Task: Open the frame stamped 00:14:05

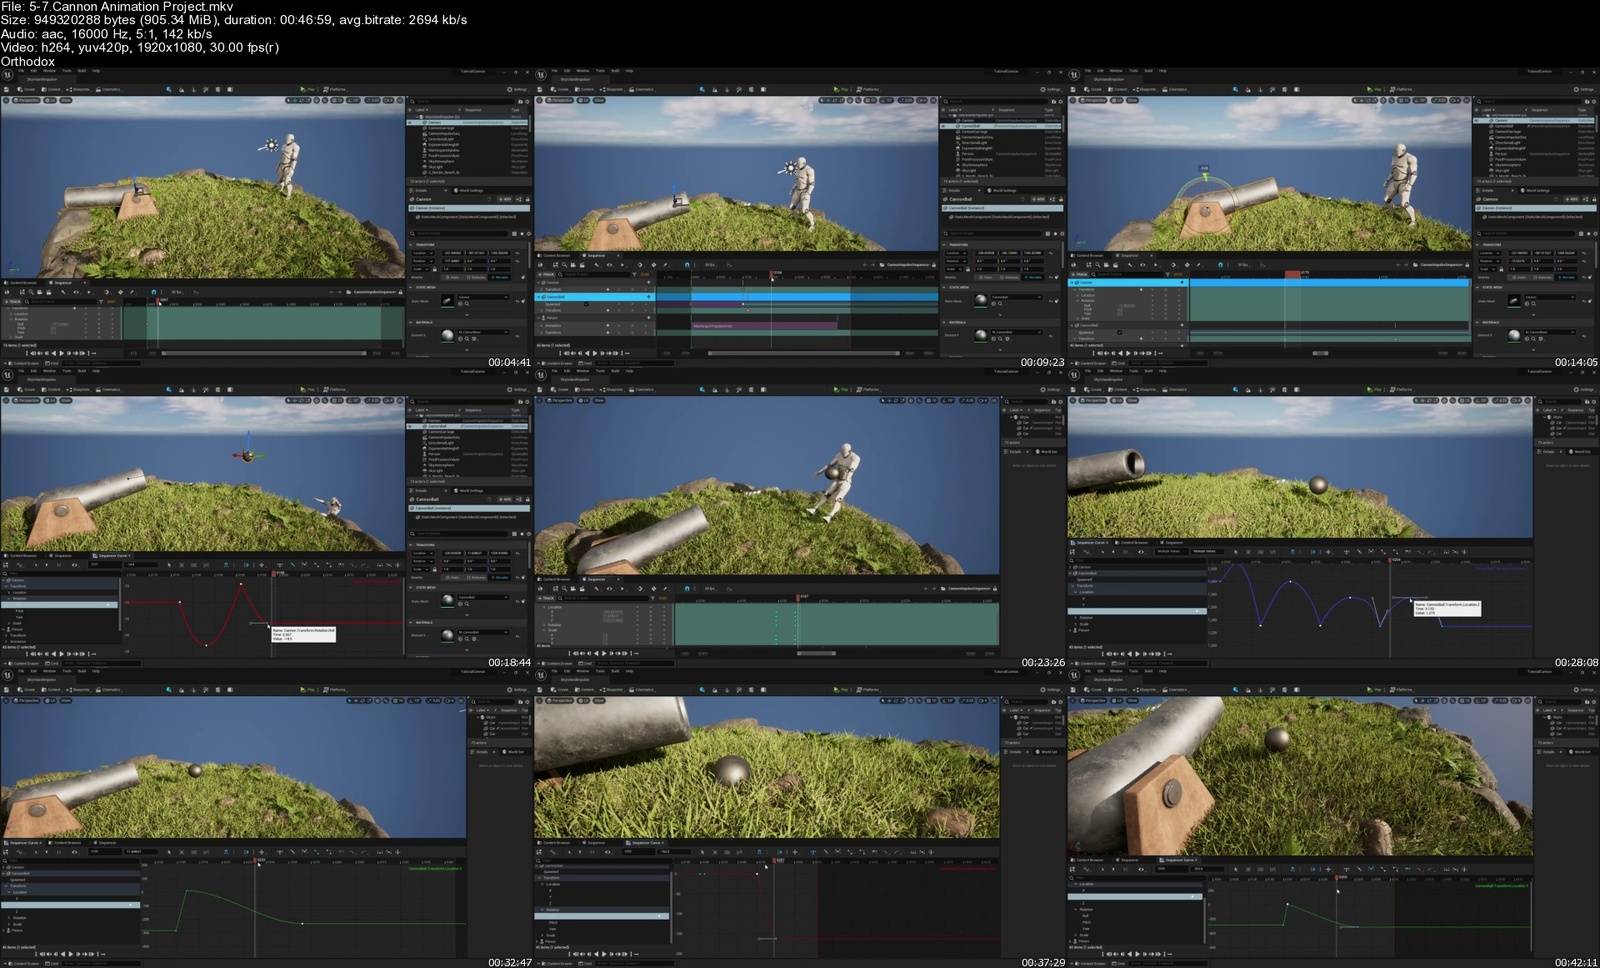Action: (1333, 218)
